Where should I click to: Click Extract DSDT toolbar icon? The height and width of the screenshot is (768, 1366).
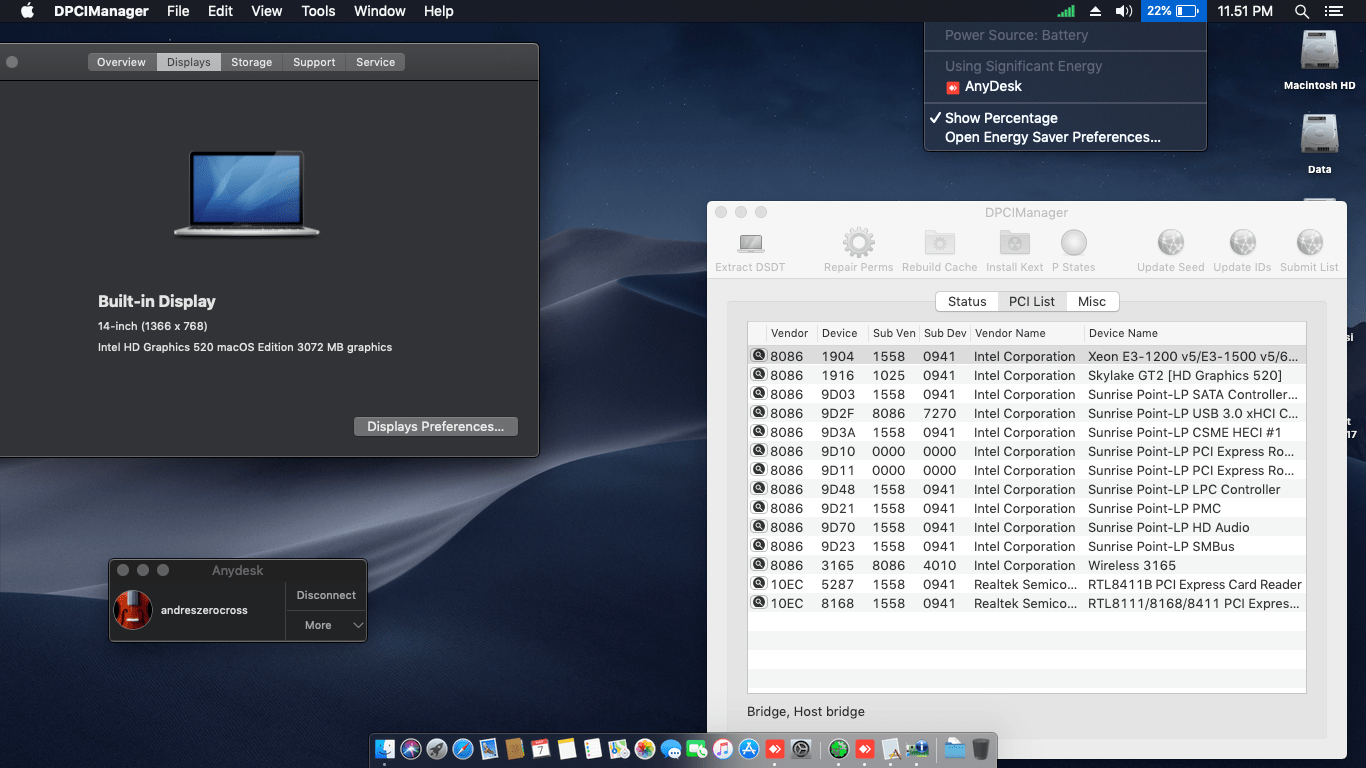tap(750, 243)
